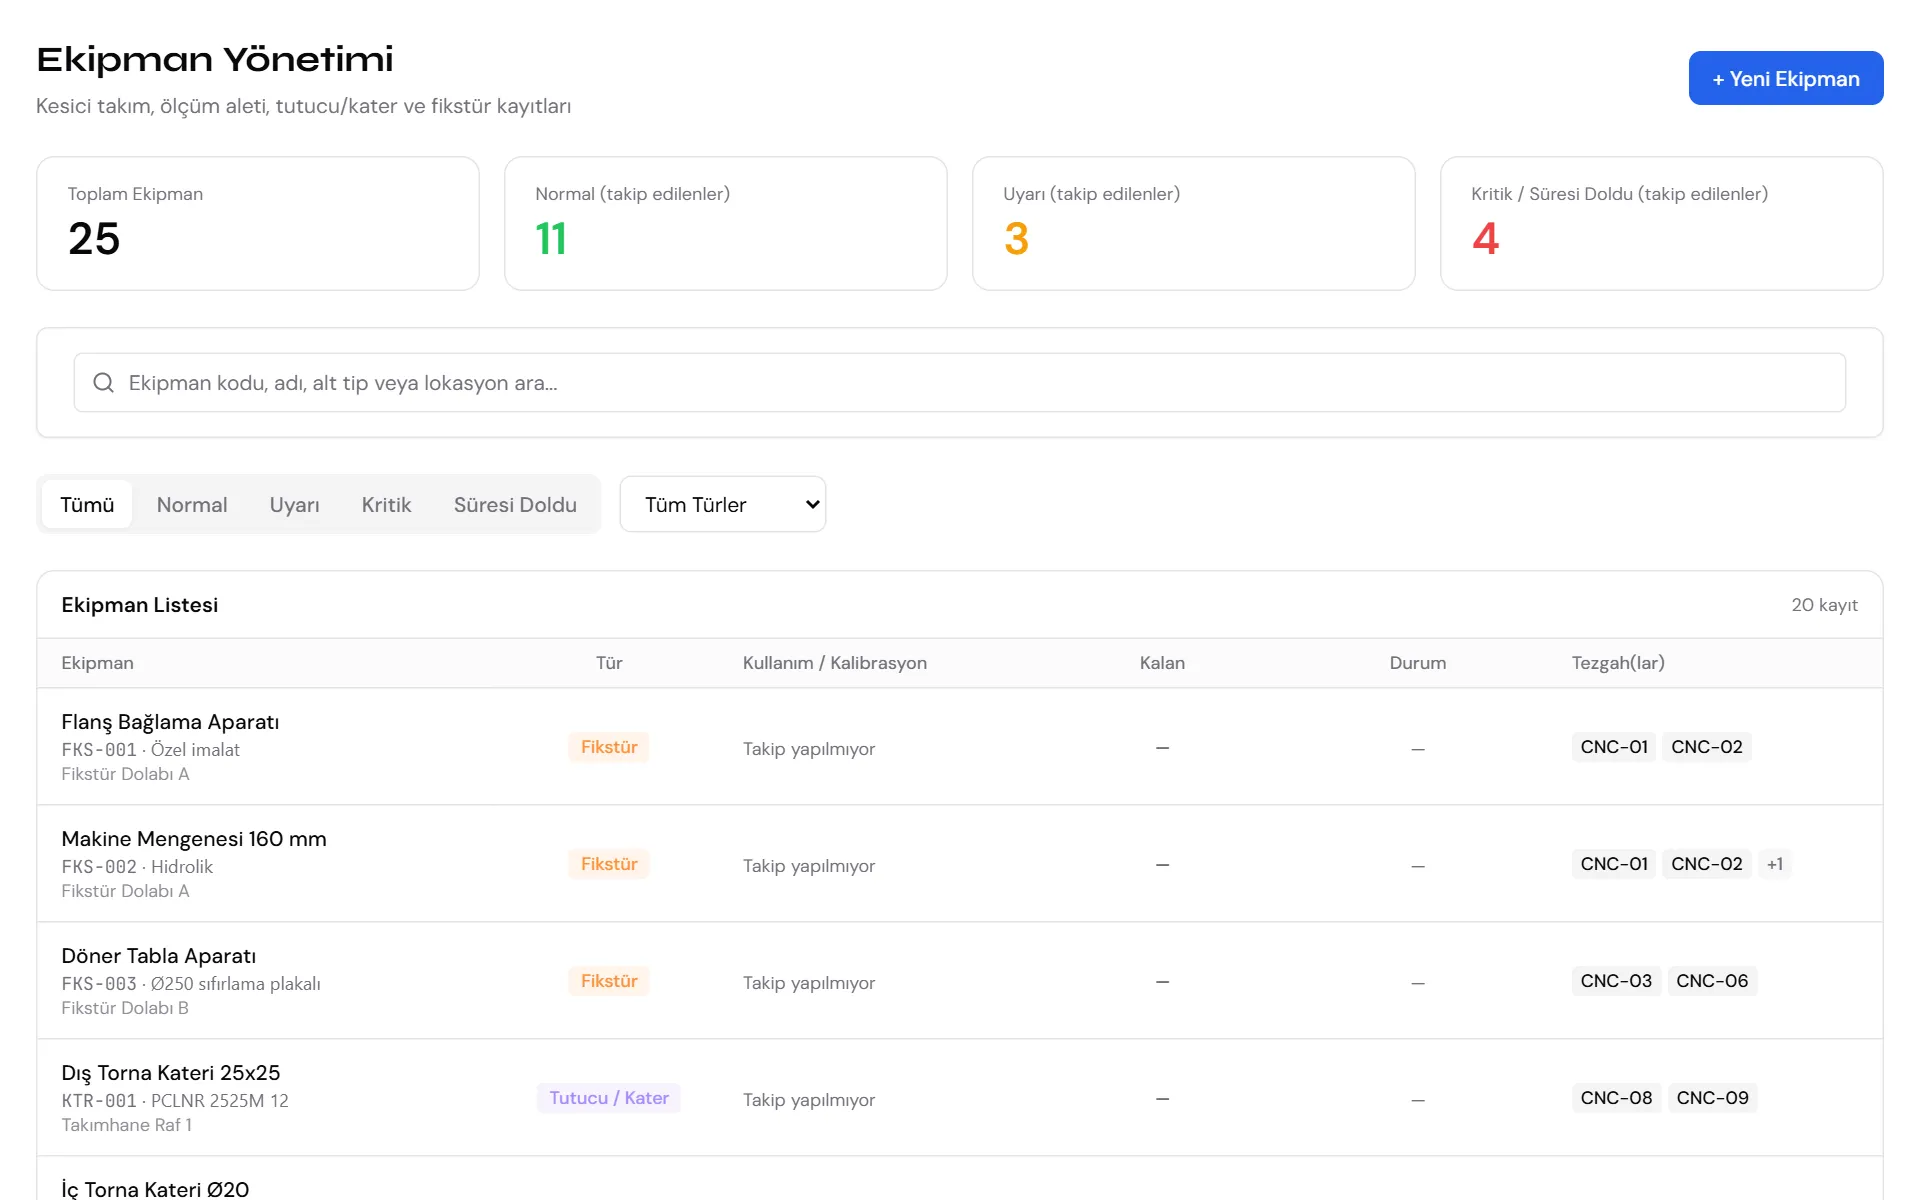Click the FKS-002 · Hidrolik code
Image resolution: width=1920 pixels, height=1200 pixels.
point(137,867)
